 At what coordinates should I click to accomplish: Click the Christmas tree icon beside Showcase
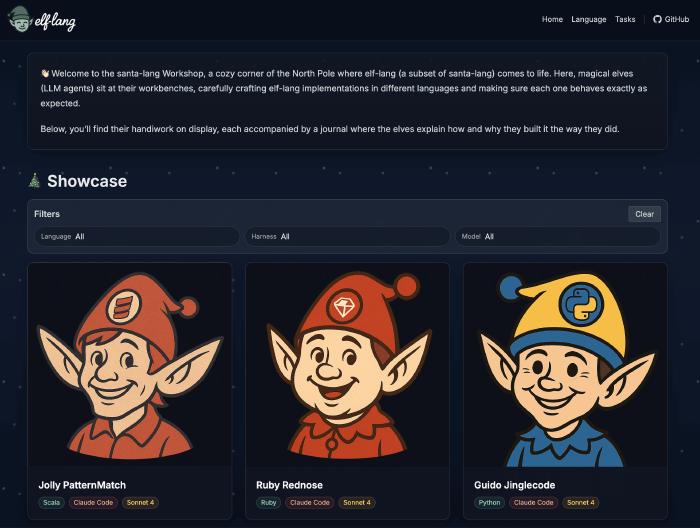coord(34,181)
